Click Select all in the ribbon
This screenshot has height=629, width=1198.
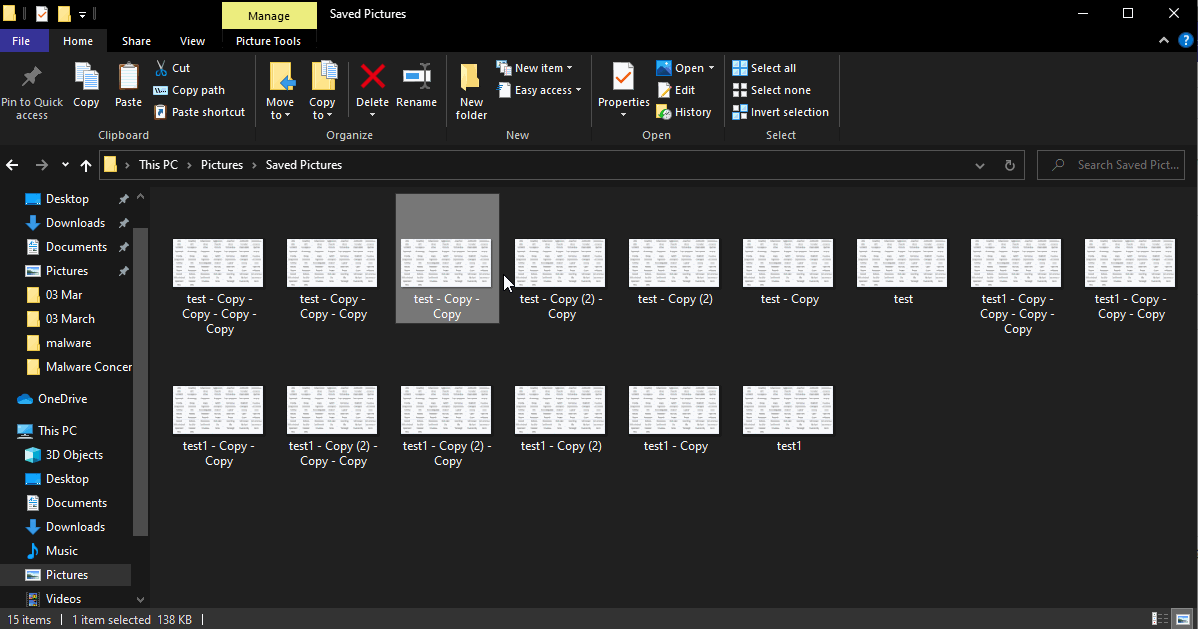(x=764, y=68)
